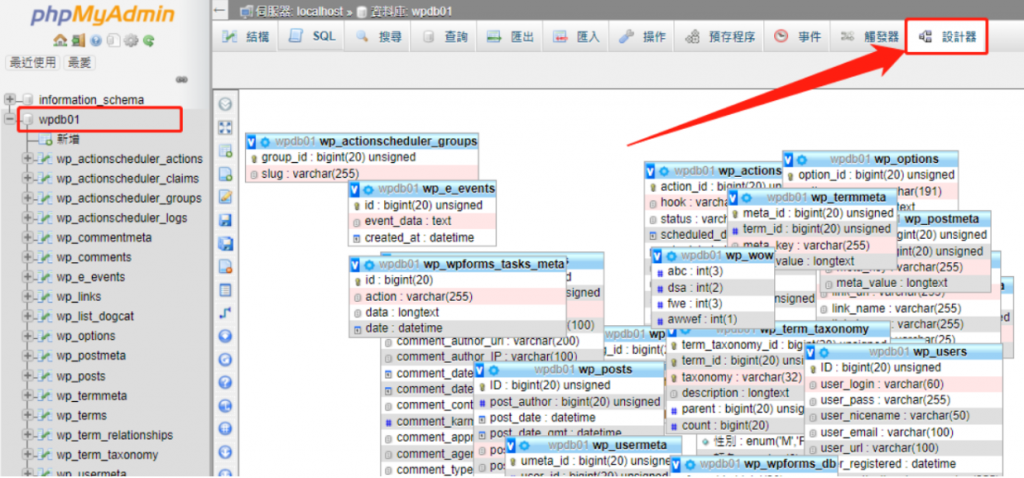View the designer in fullscreen
Image resolution: width=1024 pixels, height=478 pixels.
(225, 127)
